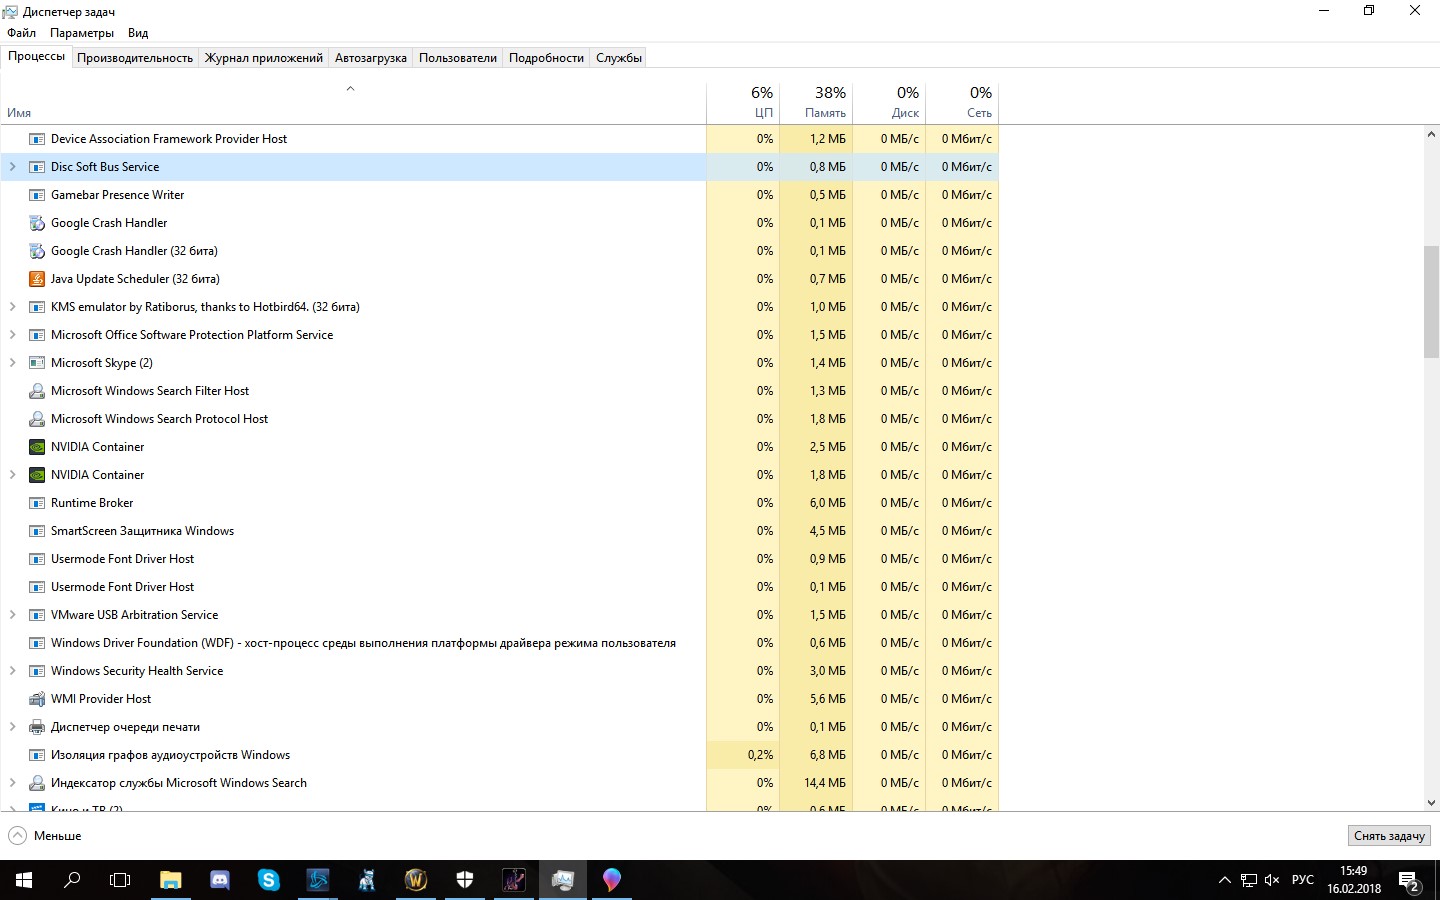Open Skype from the taskbar
The image size is (1440, 900).
[269, 880]
